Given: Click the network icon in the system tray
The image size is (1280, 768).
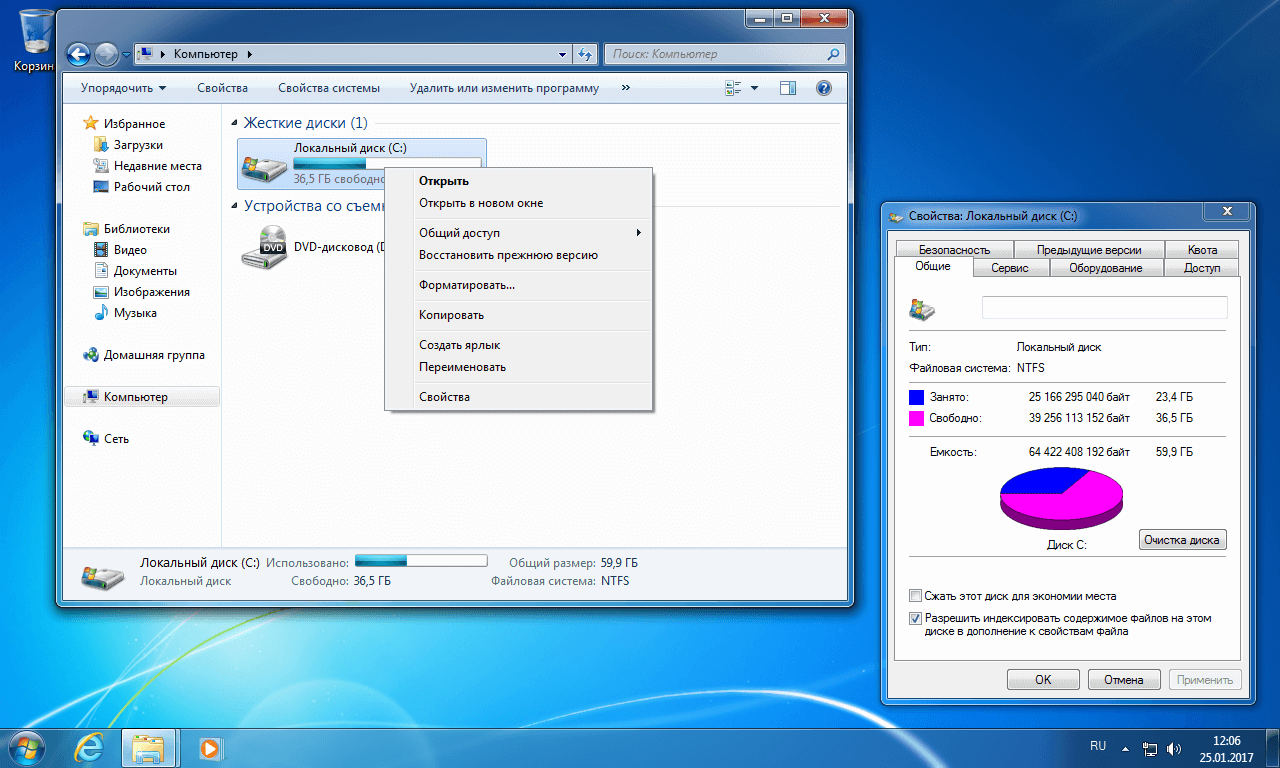Looking at the screenshot, I should click(1151, 748).
